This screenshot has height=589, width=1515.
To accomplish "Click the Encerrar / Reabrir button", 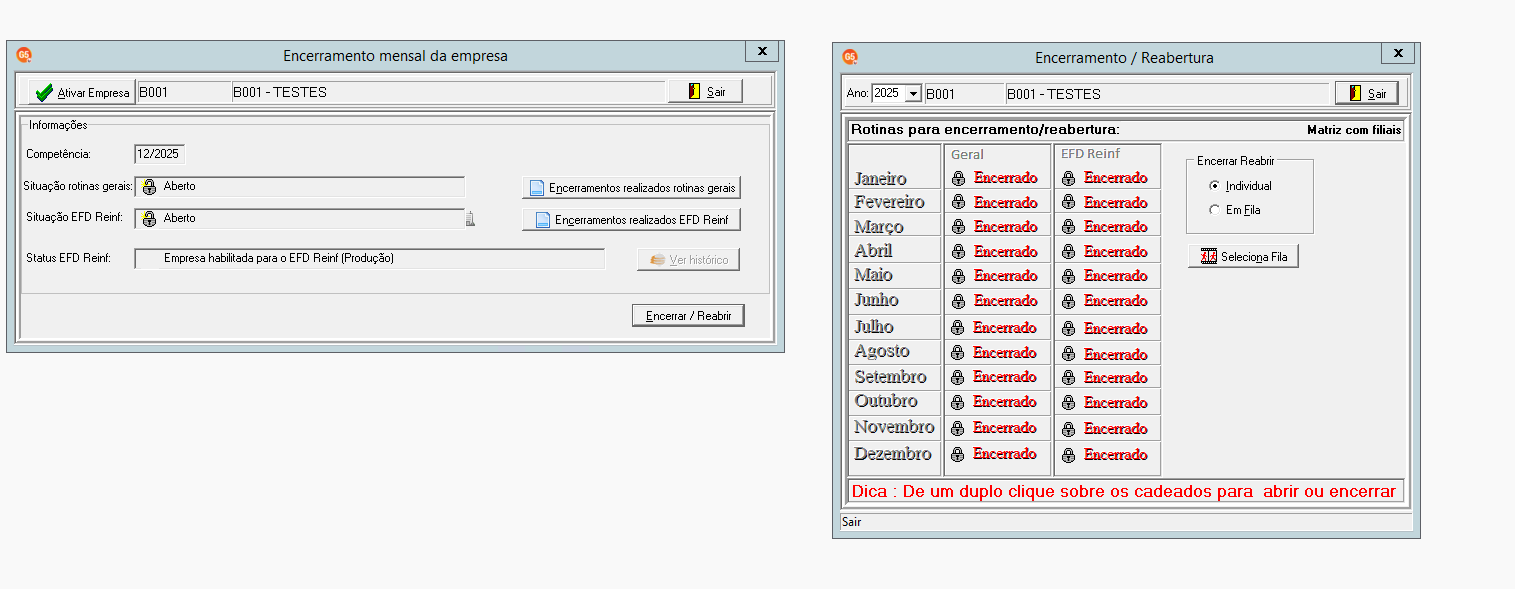I will (x=688, y=315).
